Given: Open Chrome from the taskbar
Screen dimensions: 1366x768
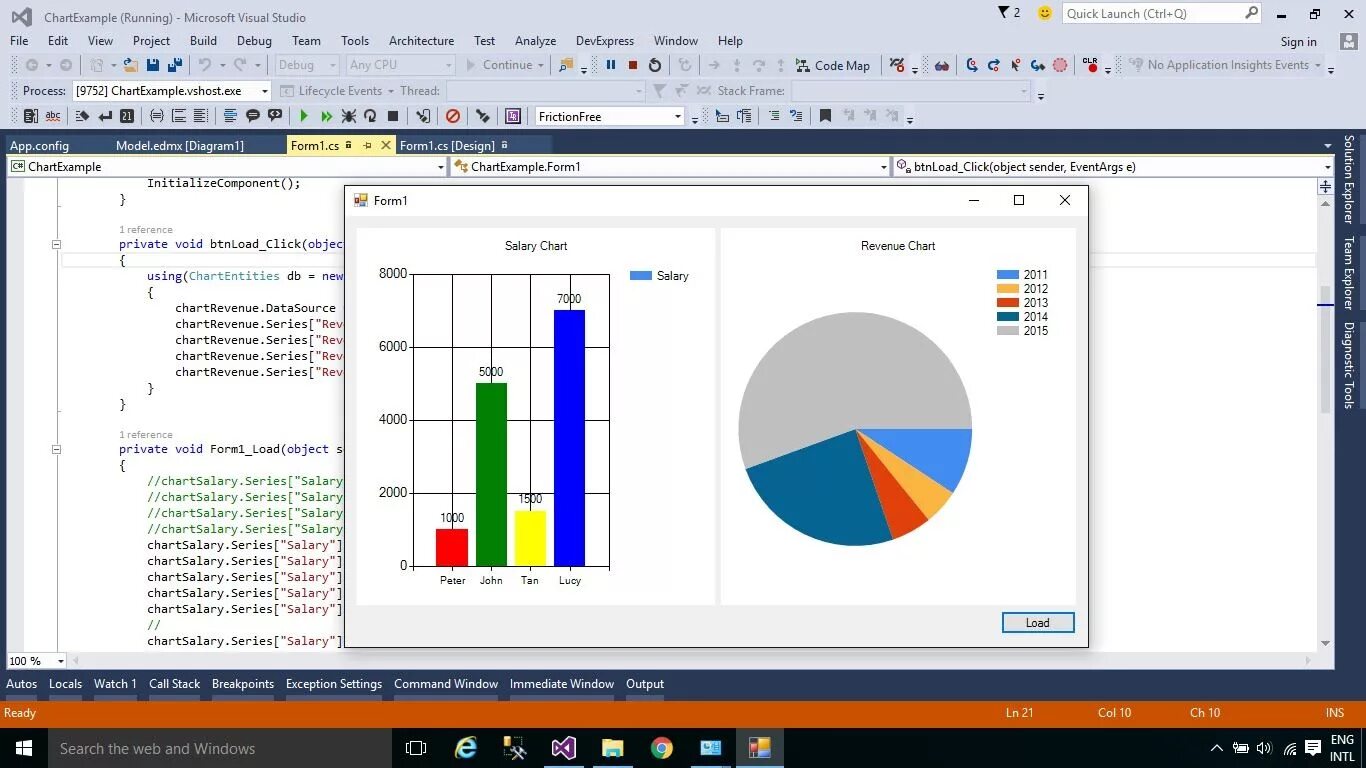Looking at the screenshot, I should tap(662, 748).
